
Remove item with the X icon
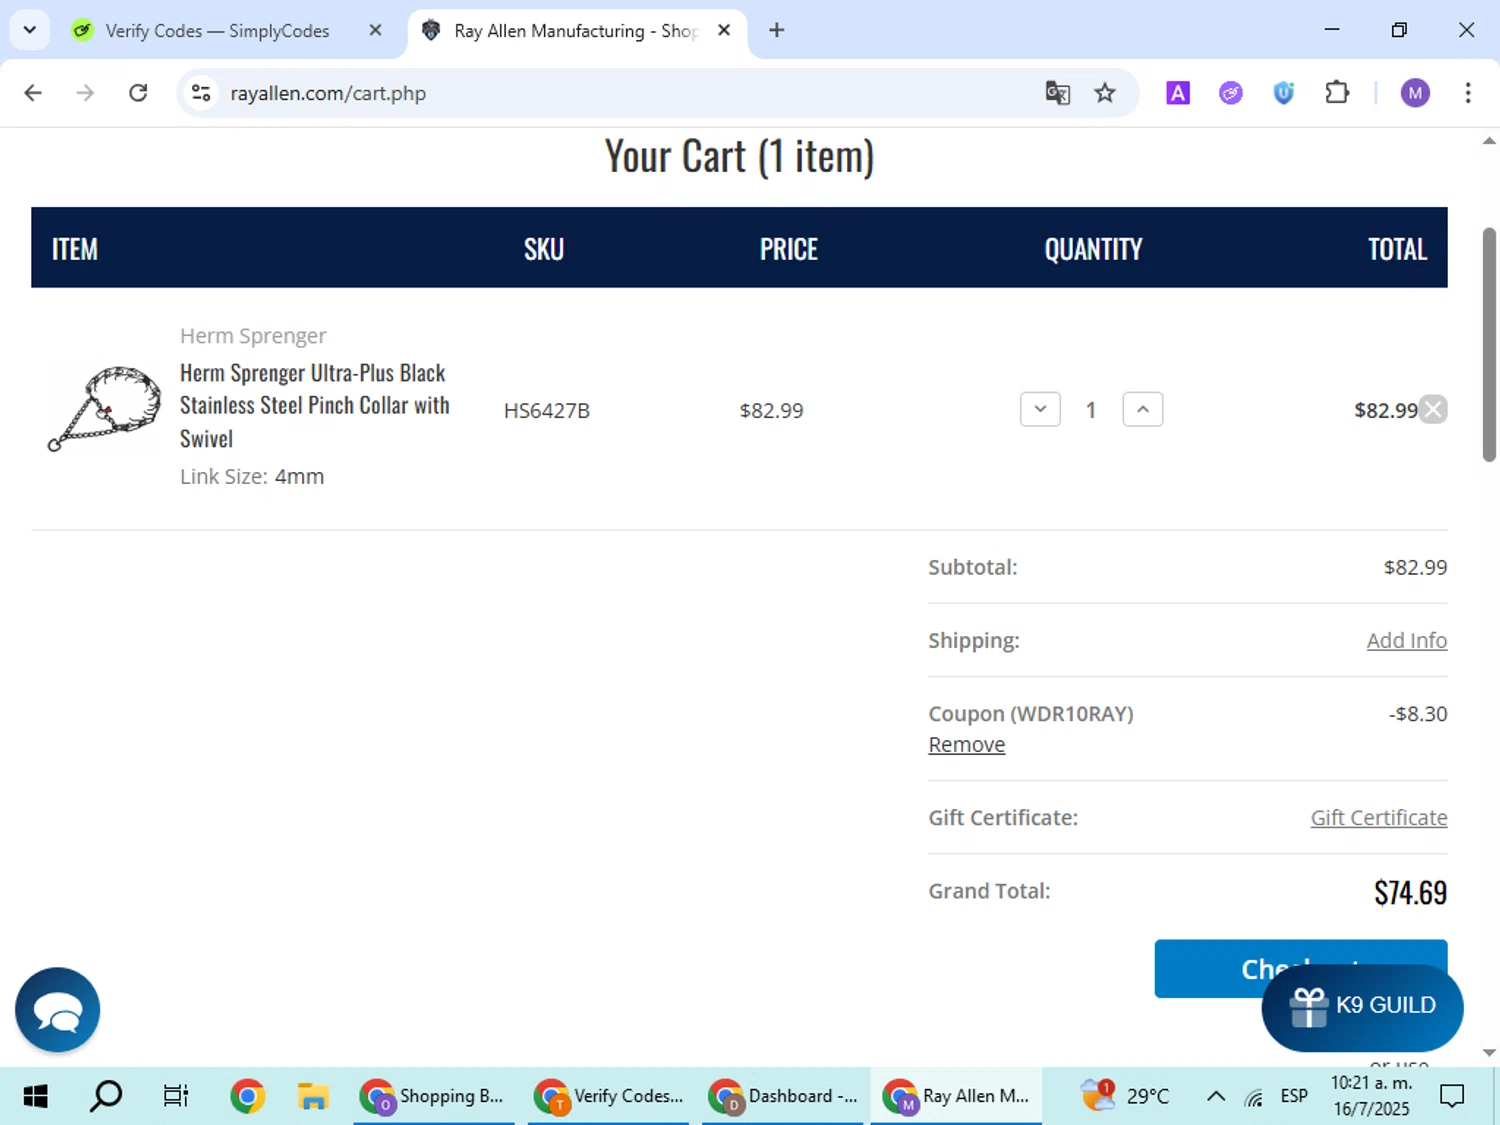tap(1433, 409)
